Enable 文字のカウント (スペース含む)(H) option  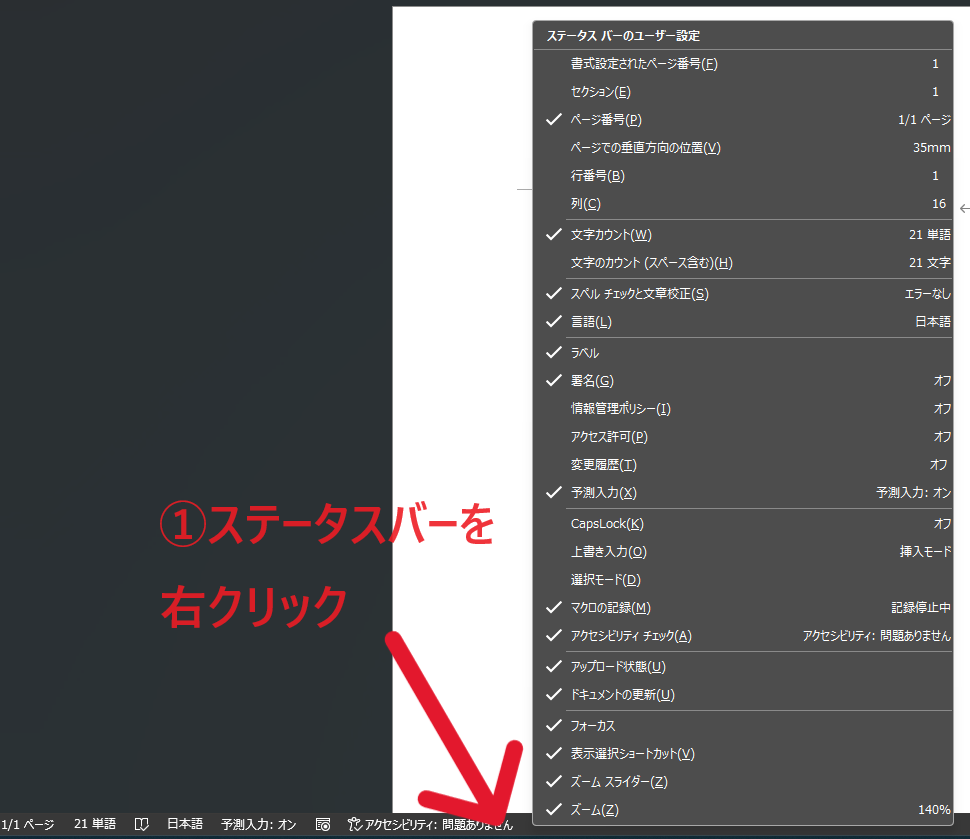pos(742,262)
